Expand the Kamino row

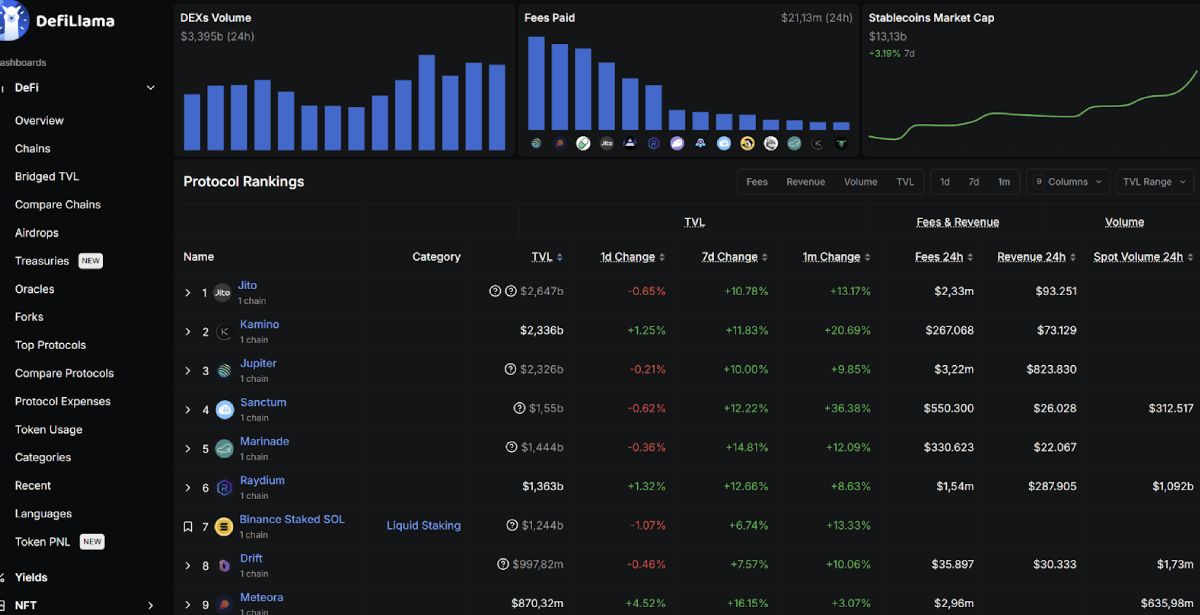pyautogui.click(x=187, y=332)
